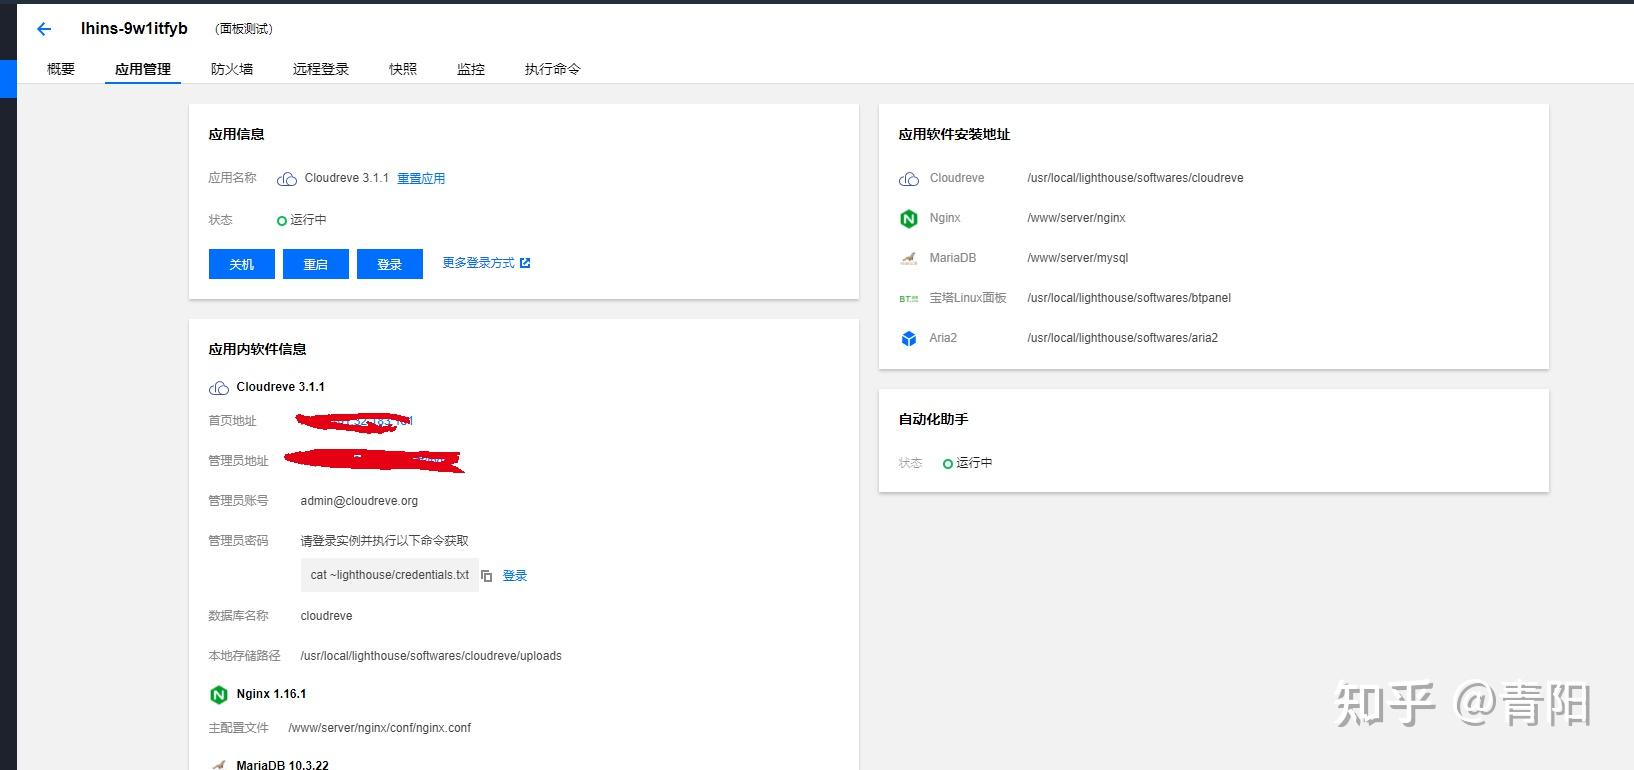The image size is (1634, 770).
Task: Switch to 防火墙 tab
Action: click(x=232, y=69)
